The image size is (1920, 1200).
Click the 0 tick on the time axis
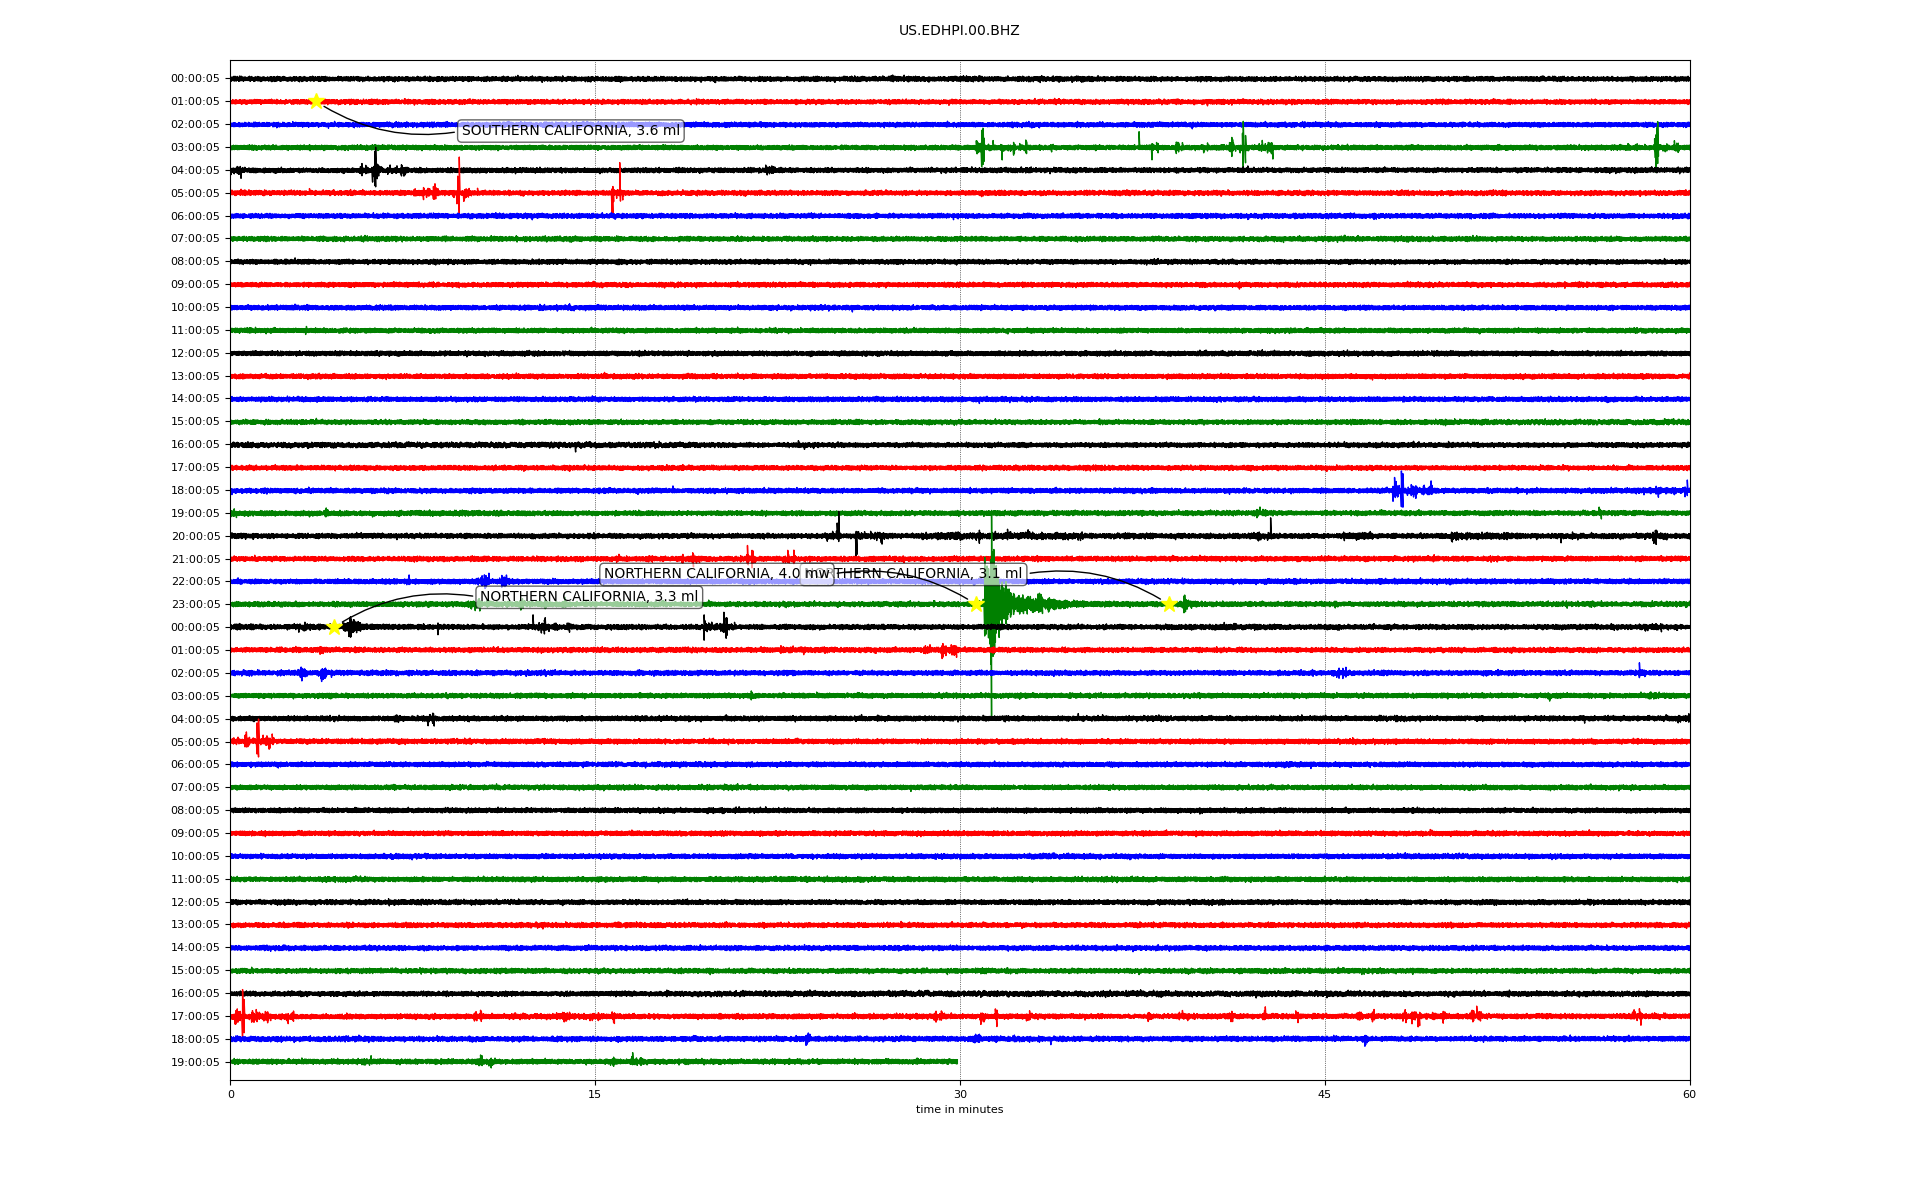pos(231,1094)
